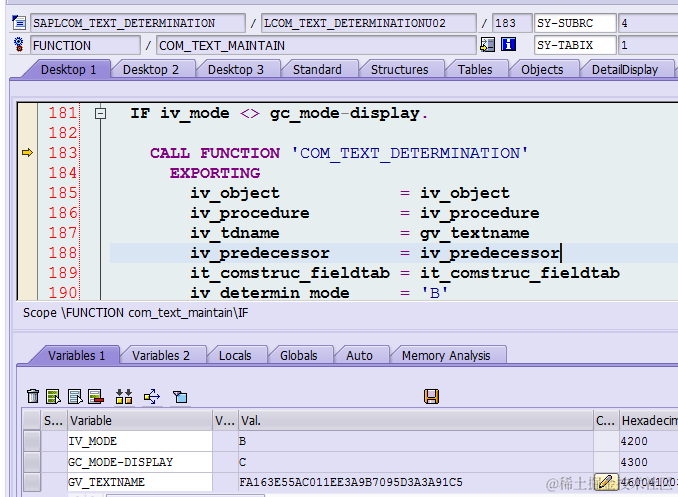Click the SAPLCOM_TEXT_DETERMINATION program field

point(138,23)
